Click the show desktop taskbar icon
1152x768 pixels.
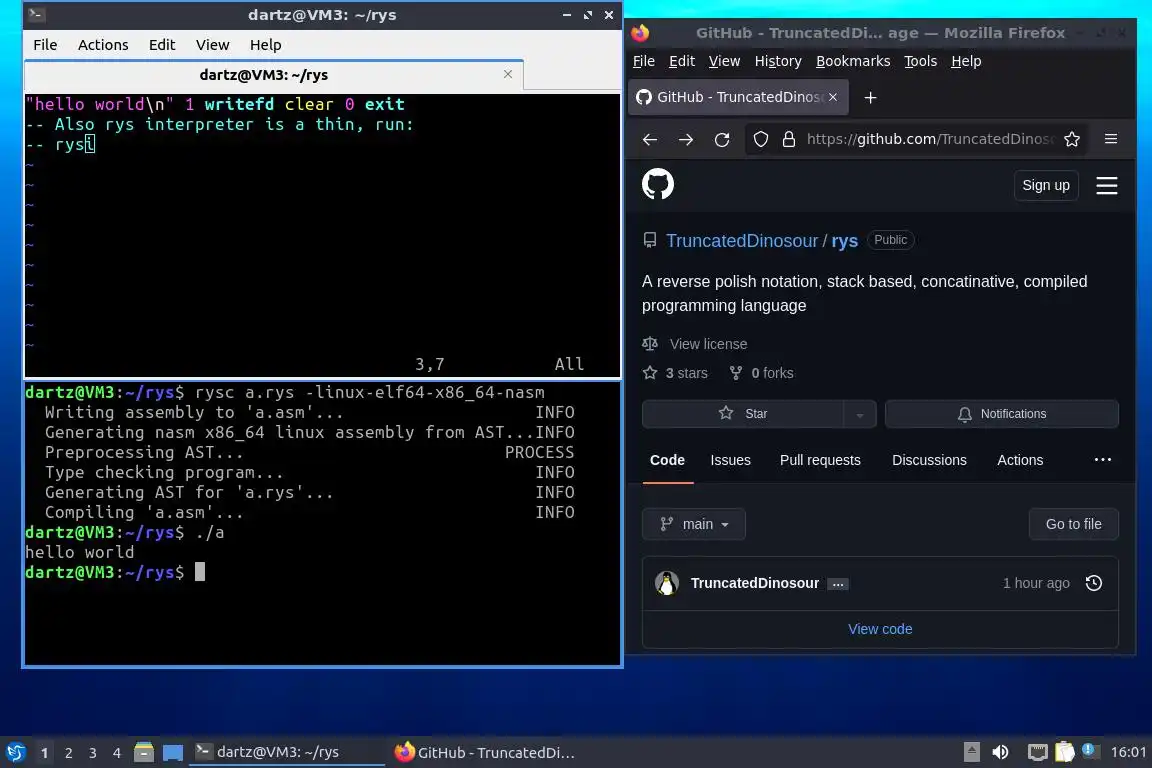[x=173, y=752]
